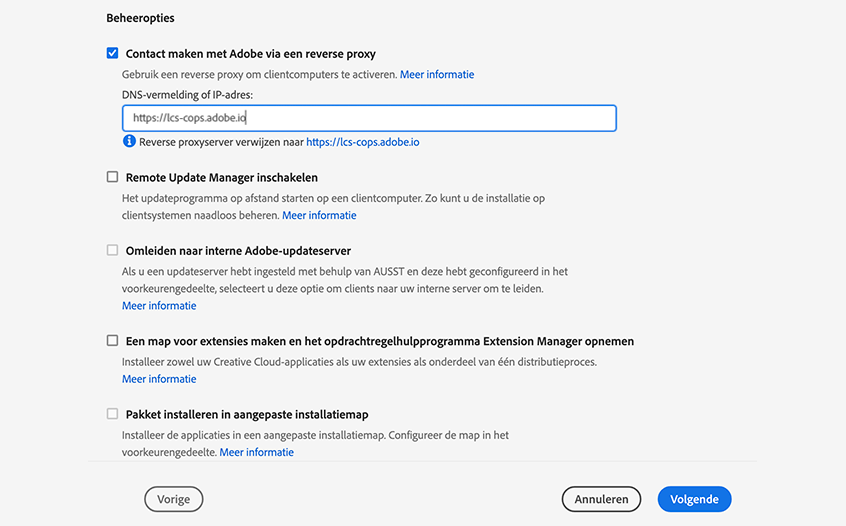Check Omleiden naar interne Adobe-updateserver option
This screenshot has width=846, height=526.
[x=113, y=250]
